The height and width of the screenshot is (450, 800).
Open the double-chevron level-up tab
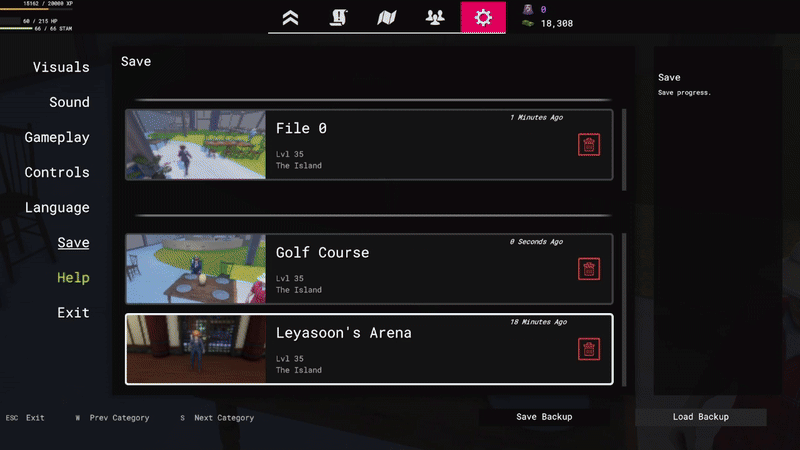pos(290,17)
